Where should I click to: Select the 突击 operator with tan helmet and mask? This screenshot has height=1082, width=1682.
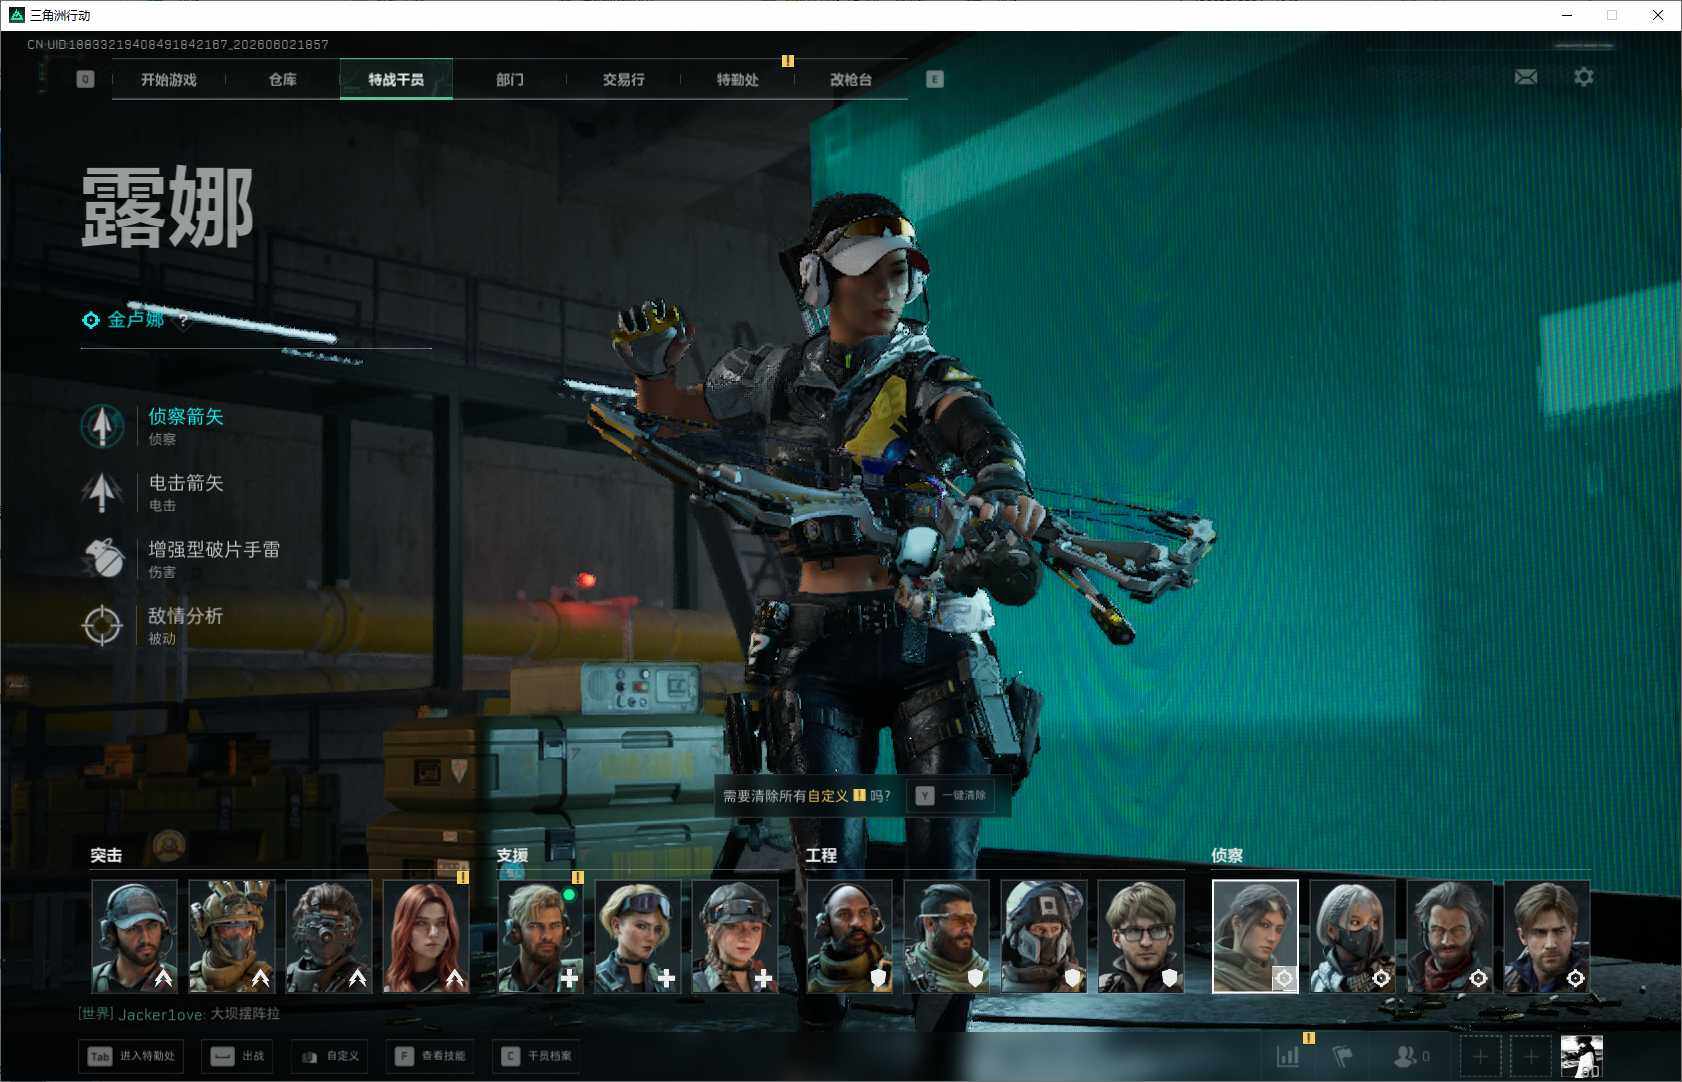(231, 936)
